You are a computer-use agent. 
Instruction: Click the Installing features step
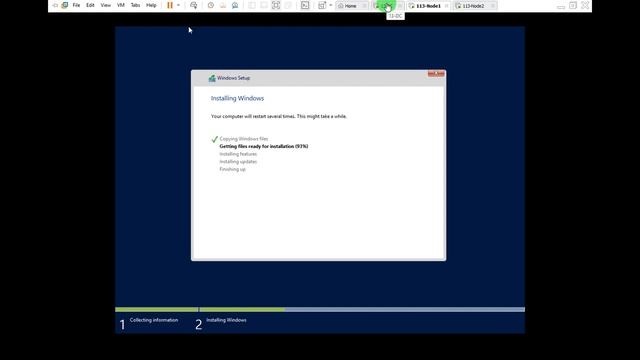[x=238, y=154]
